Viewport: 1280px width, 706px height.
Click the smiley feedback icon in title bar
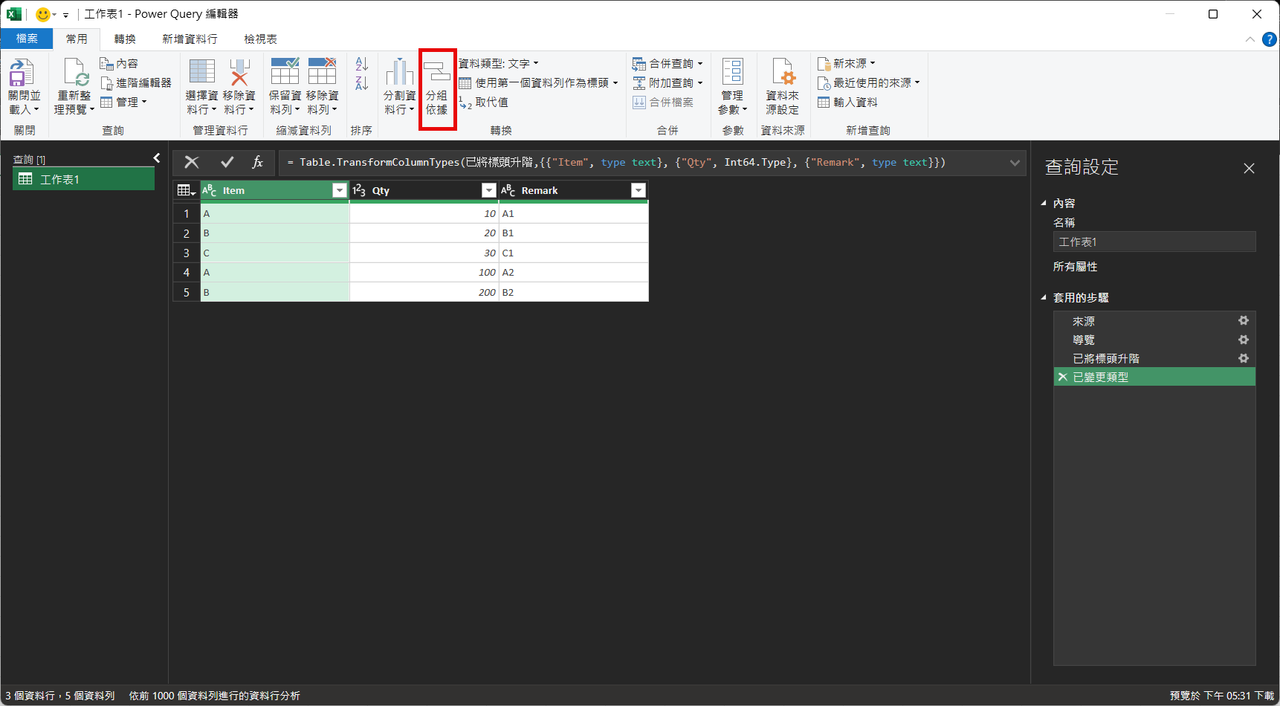pos(42,14)
